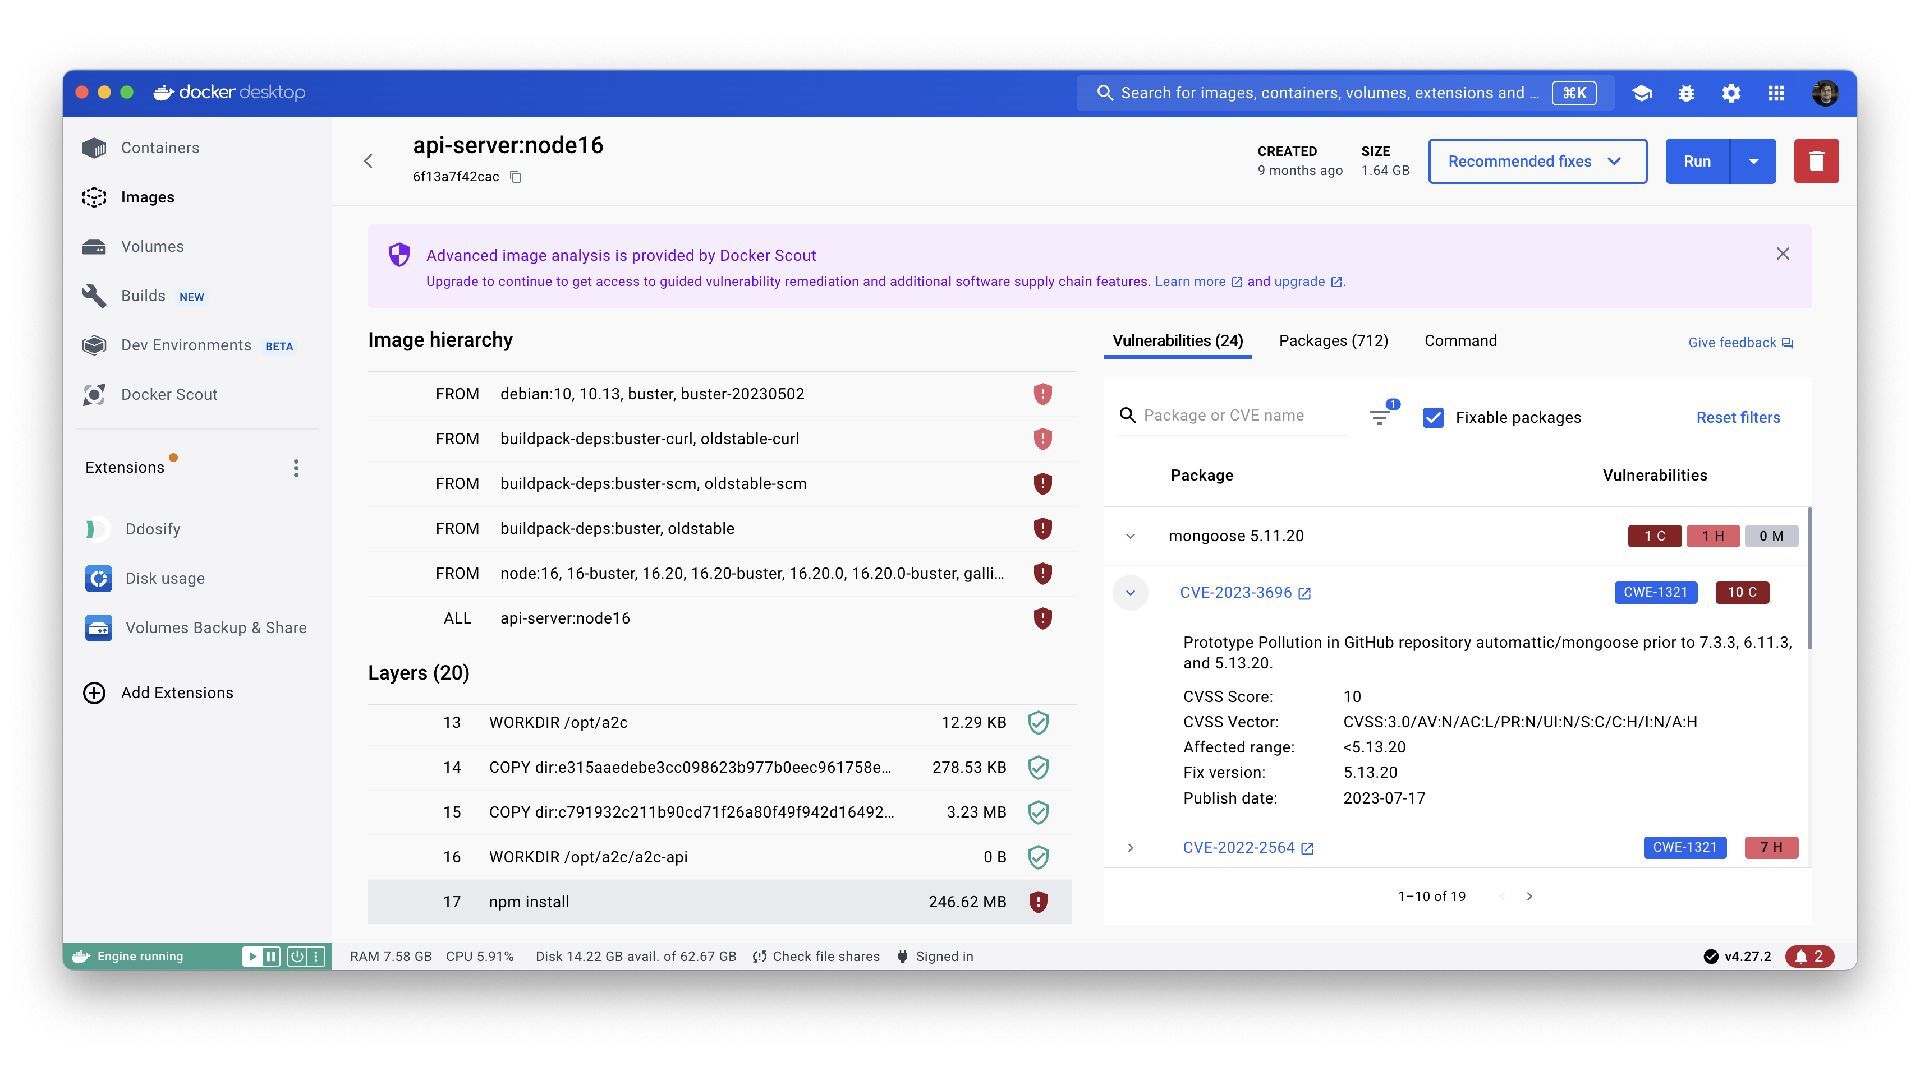Click the shield icon for npm install layer
Viewport: 1920px width, 1080px height.
click(x=1038, y=902)
